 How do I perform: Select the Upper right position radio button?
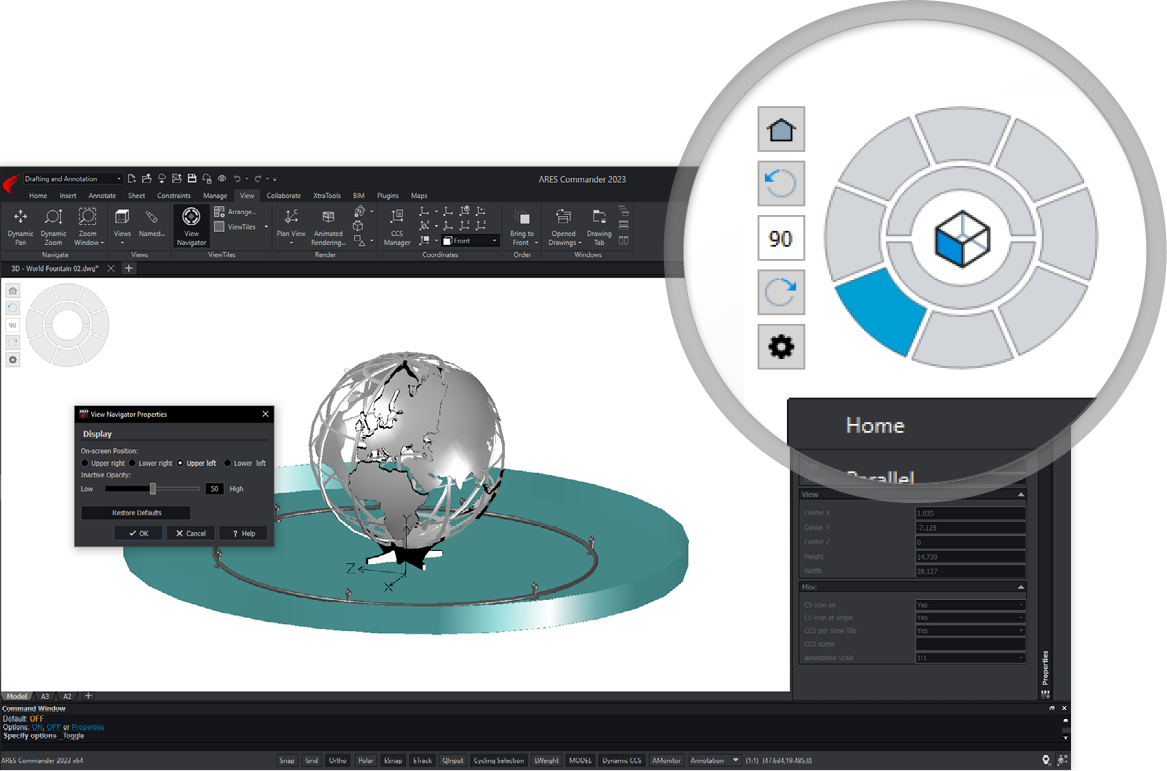click(85, 463)
